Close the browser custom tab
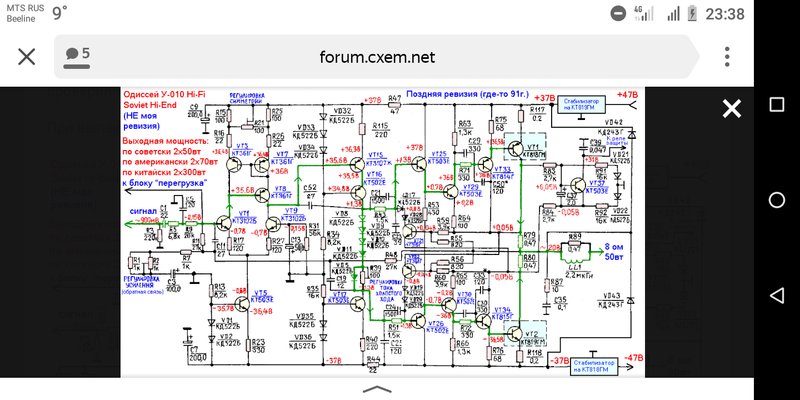 [27, 57]
